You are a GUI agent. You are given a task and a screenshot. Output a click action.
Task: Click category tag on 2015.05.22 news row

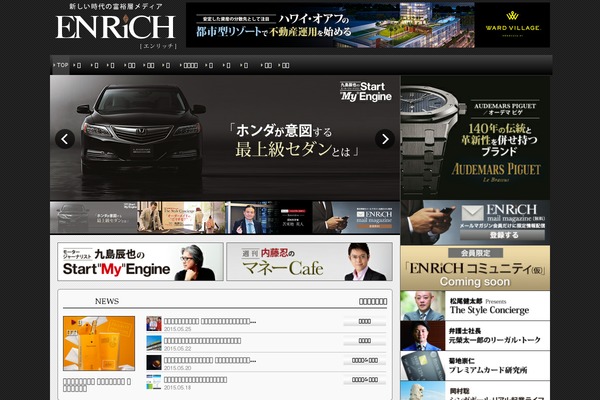click(364, 341)
